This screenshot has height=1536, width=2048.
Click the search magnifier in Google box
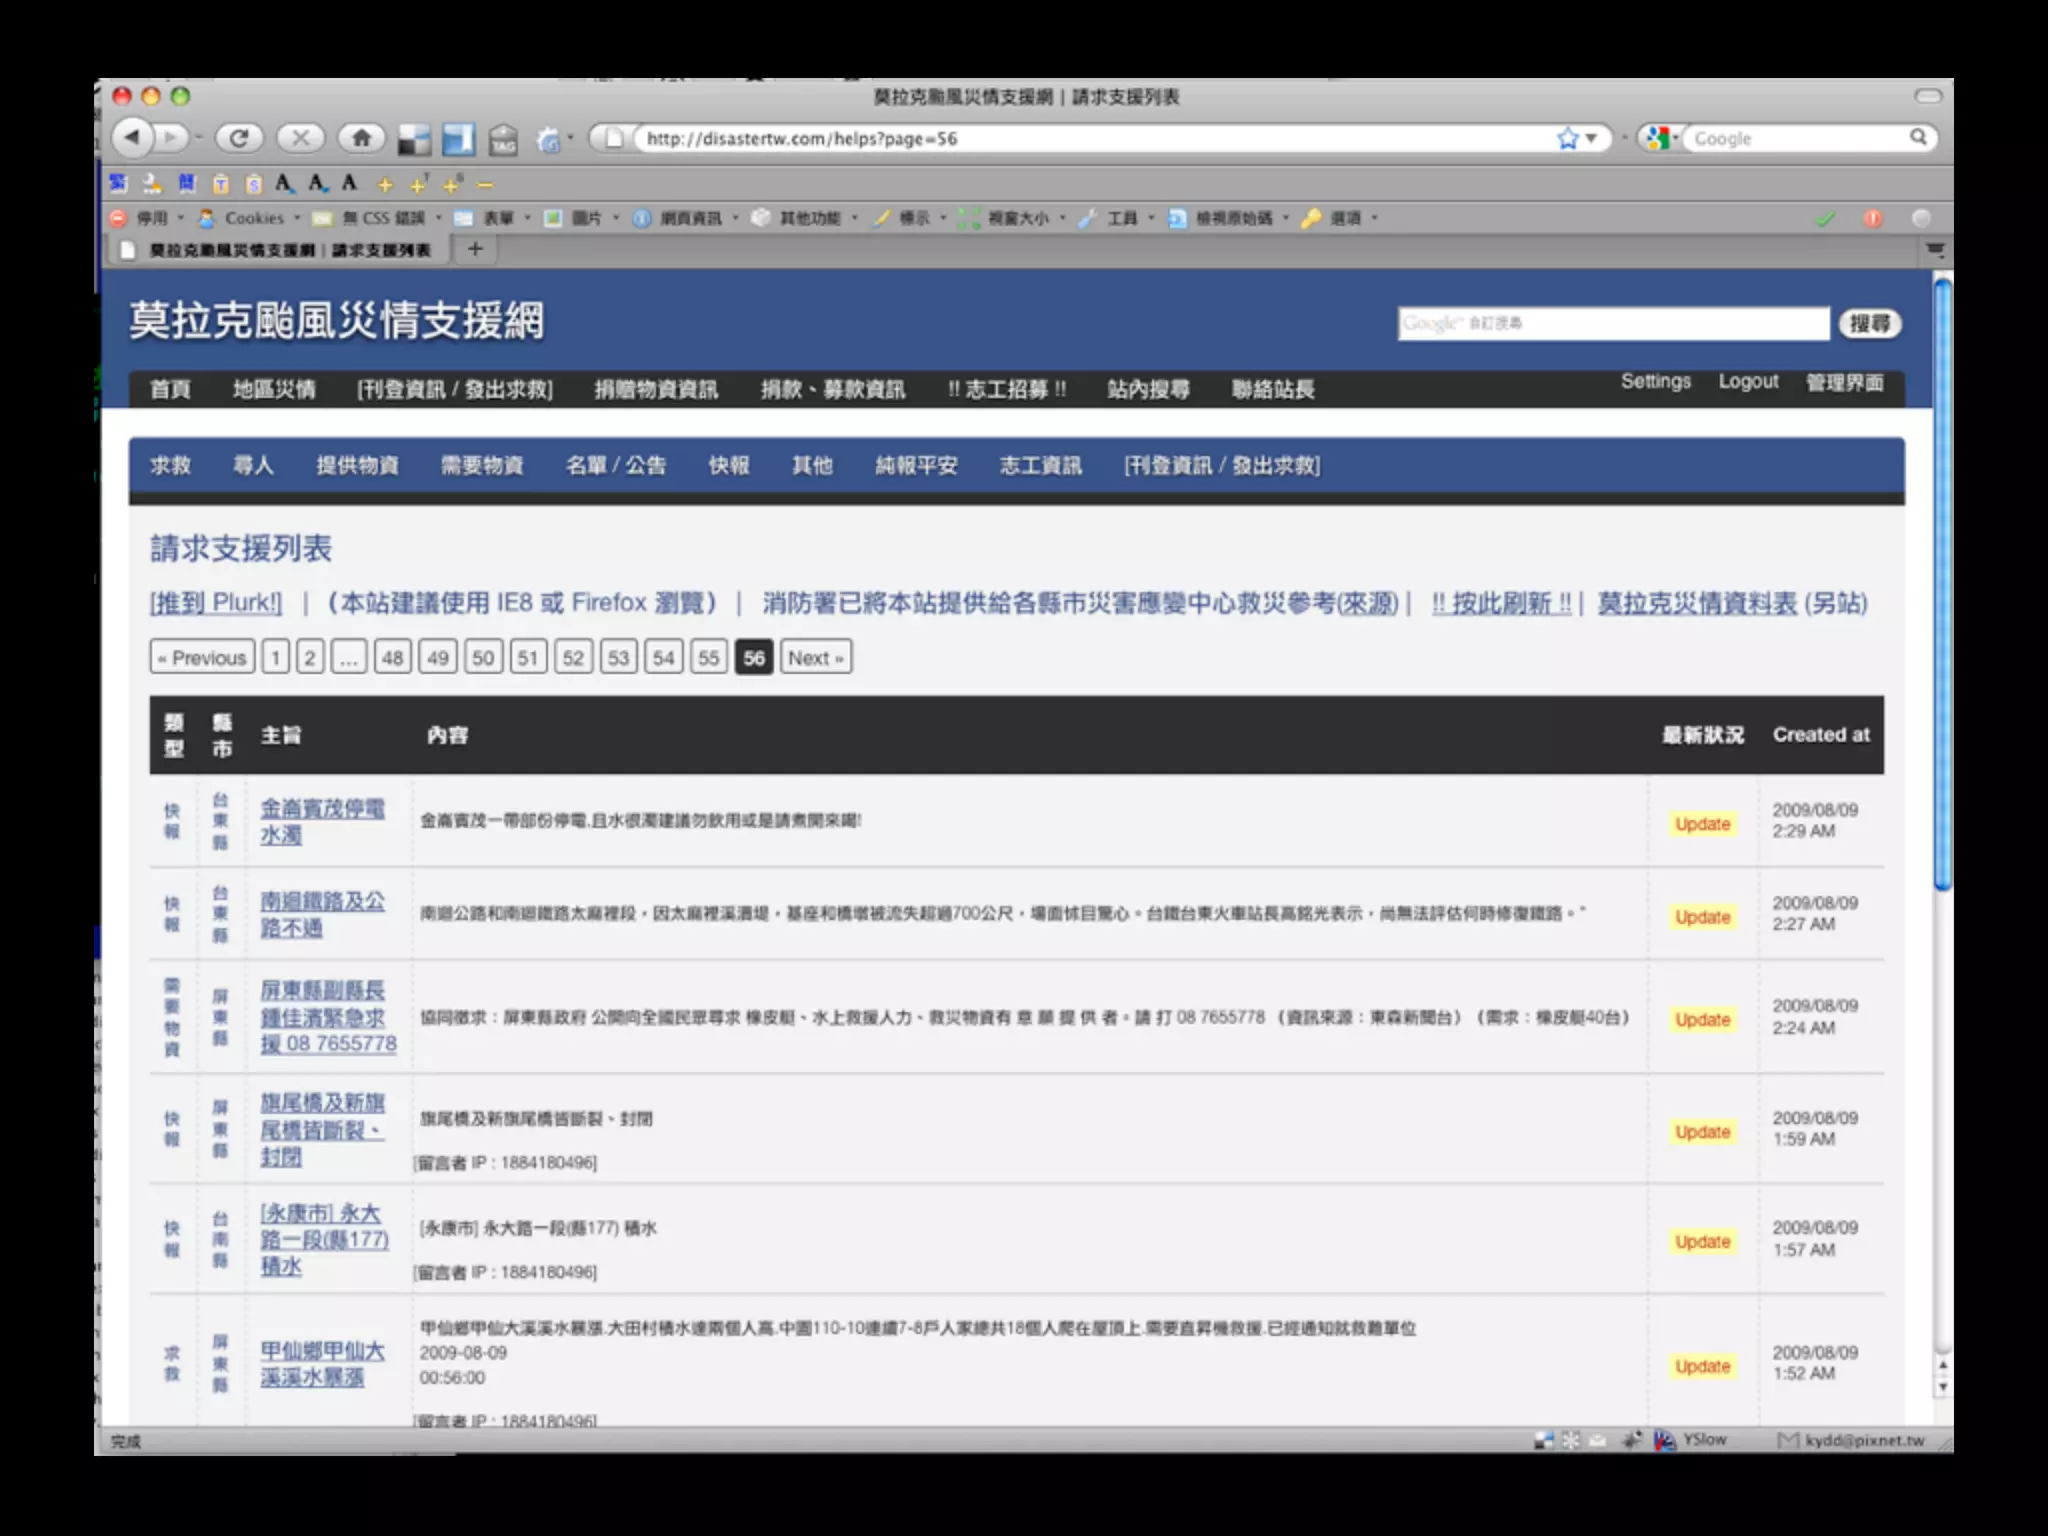coord(1918,137)
